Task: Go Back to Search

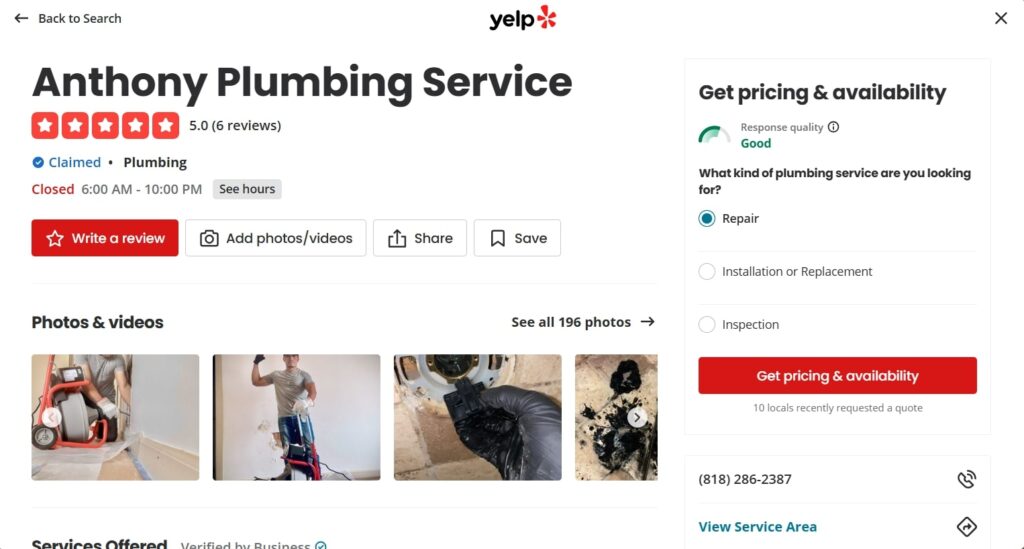Action: coord(68,18)
